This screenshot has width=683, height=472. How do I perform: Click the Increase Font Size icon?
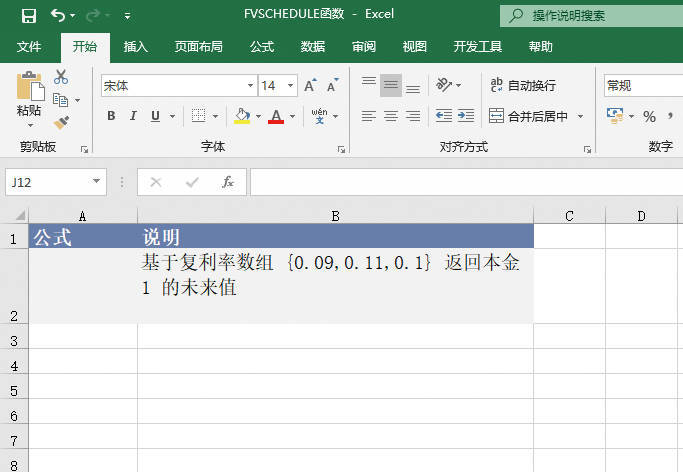306,86
